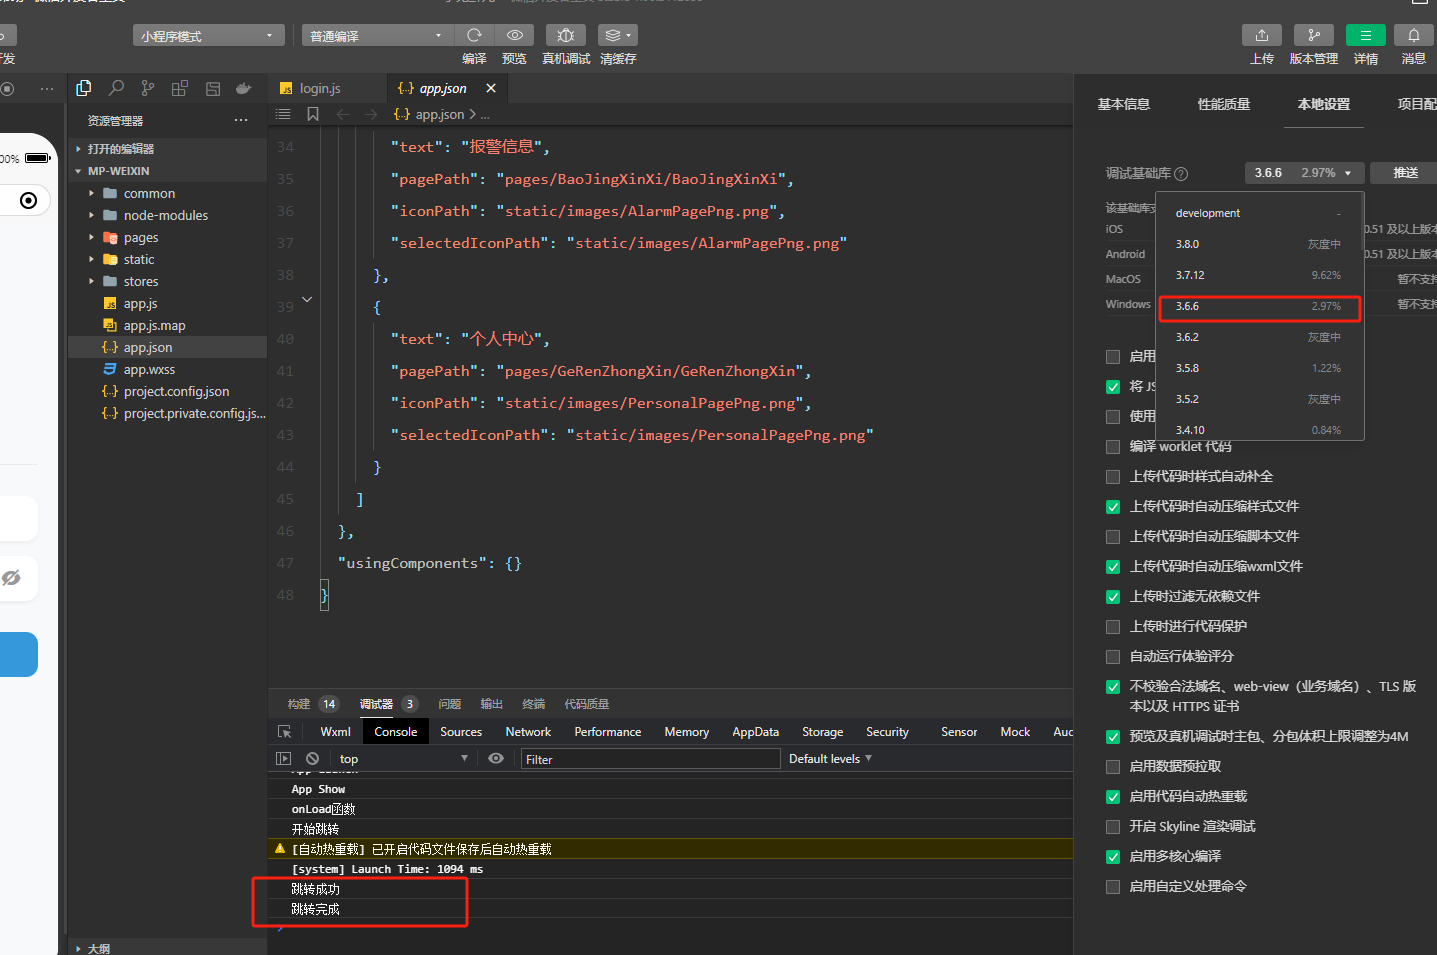
Task: Open the 构建 panel tab
Action: [x=299, y=704]
